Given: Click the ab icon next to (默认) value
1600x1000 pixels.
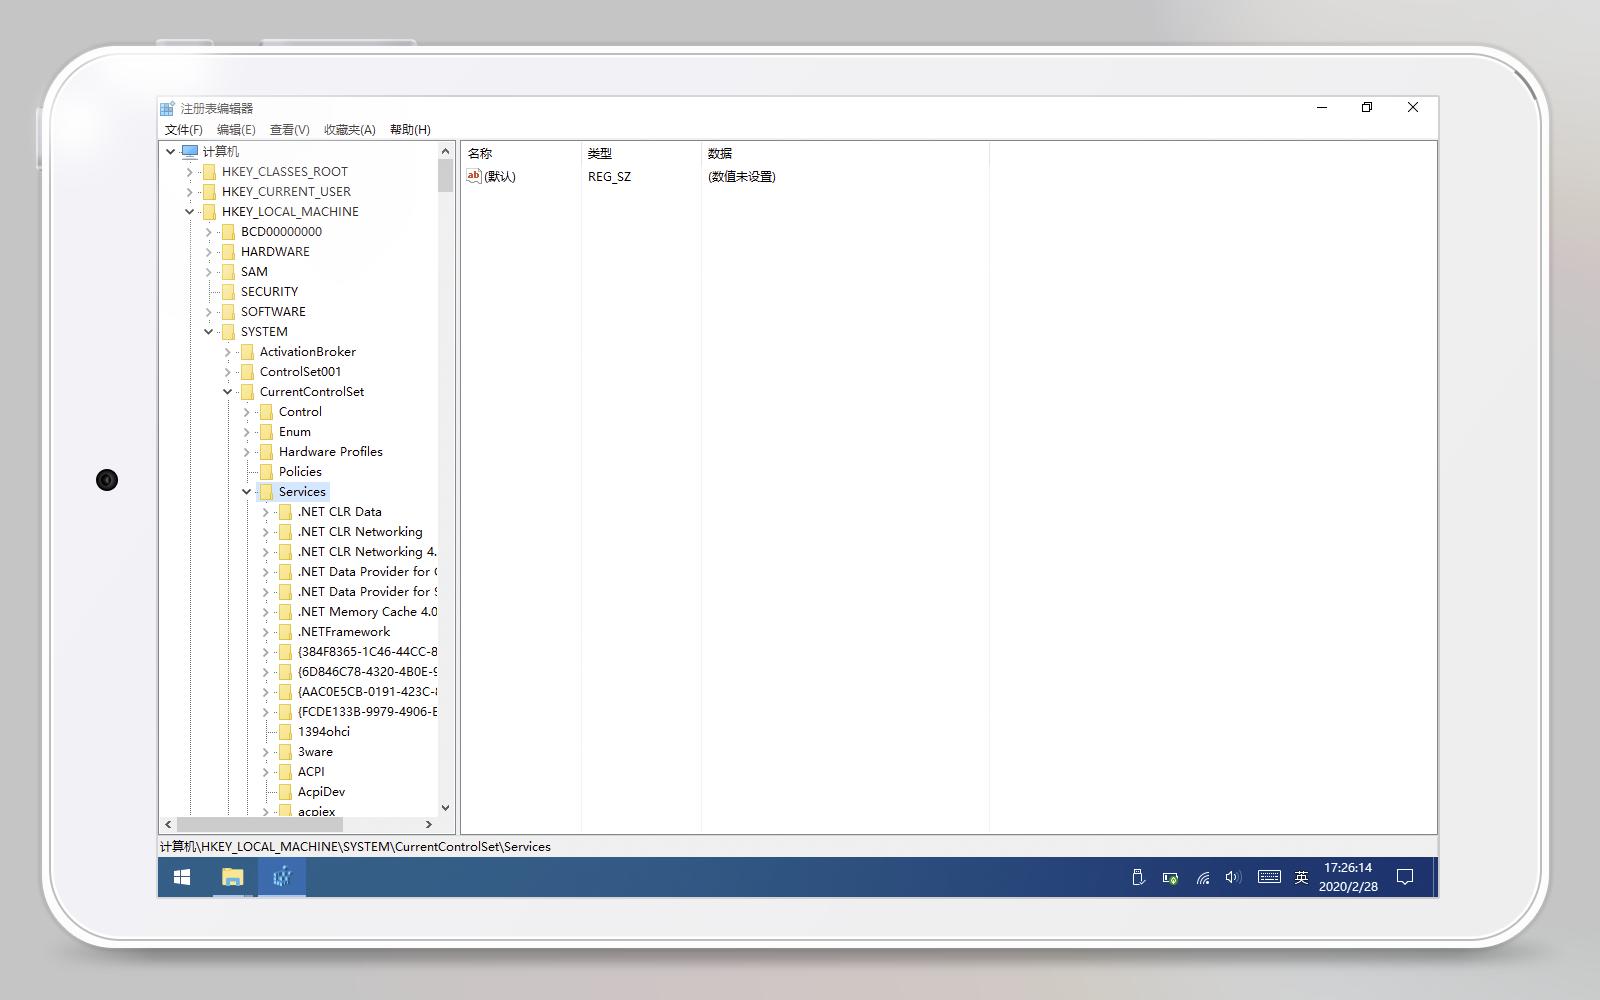Looking at the screenshot, I should point(473,176).
